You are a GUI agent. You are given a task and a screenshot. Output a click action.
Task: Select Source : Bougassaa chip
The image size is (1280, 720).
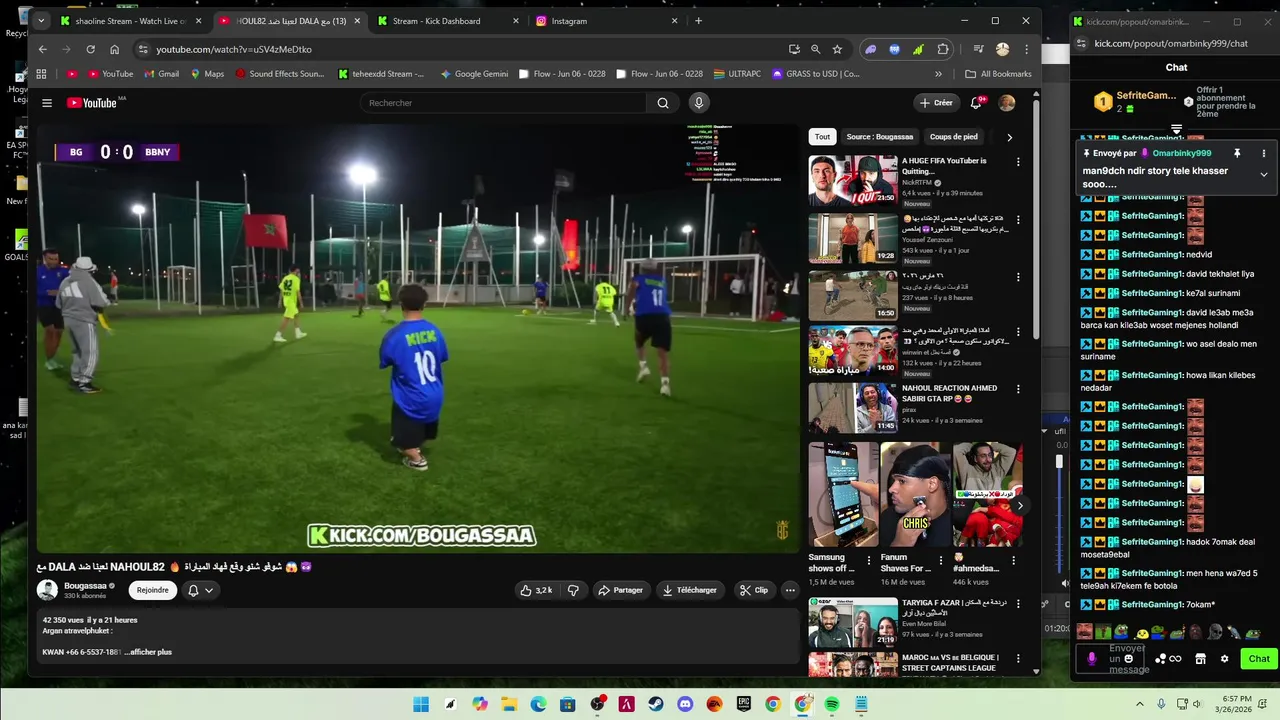(879, 137)
